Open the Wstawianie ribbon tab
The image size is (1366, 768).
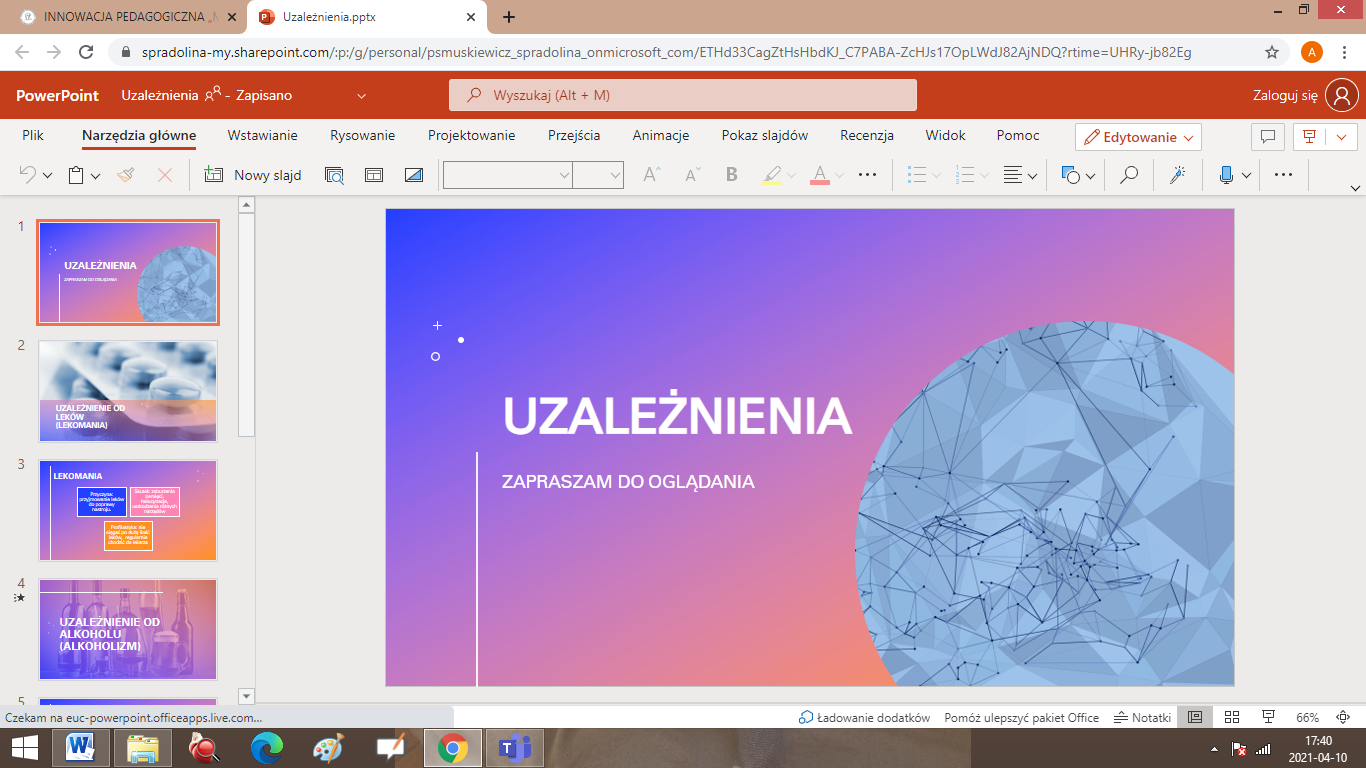click(262, 135)
